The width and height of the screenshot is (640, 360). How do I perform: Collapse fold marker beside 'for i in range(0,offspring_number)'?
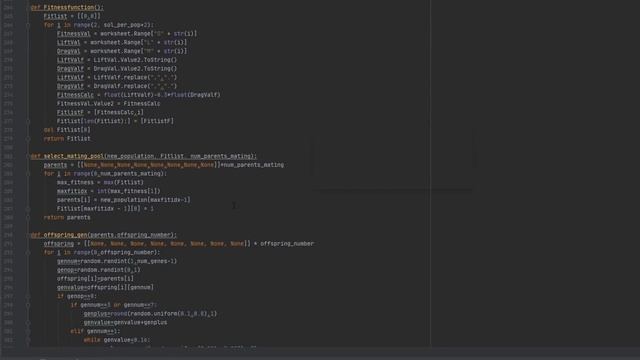pyautogui.click(x=28, y=252)
